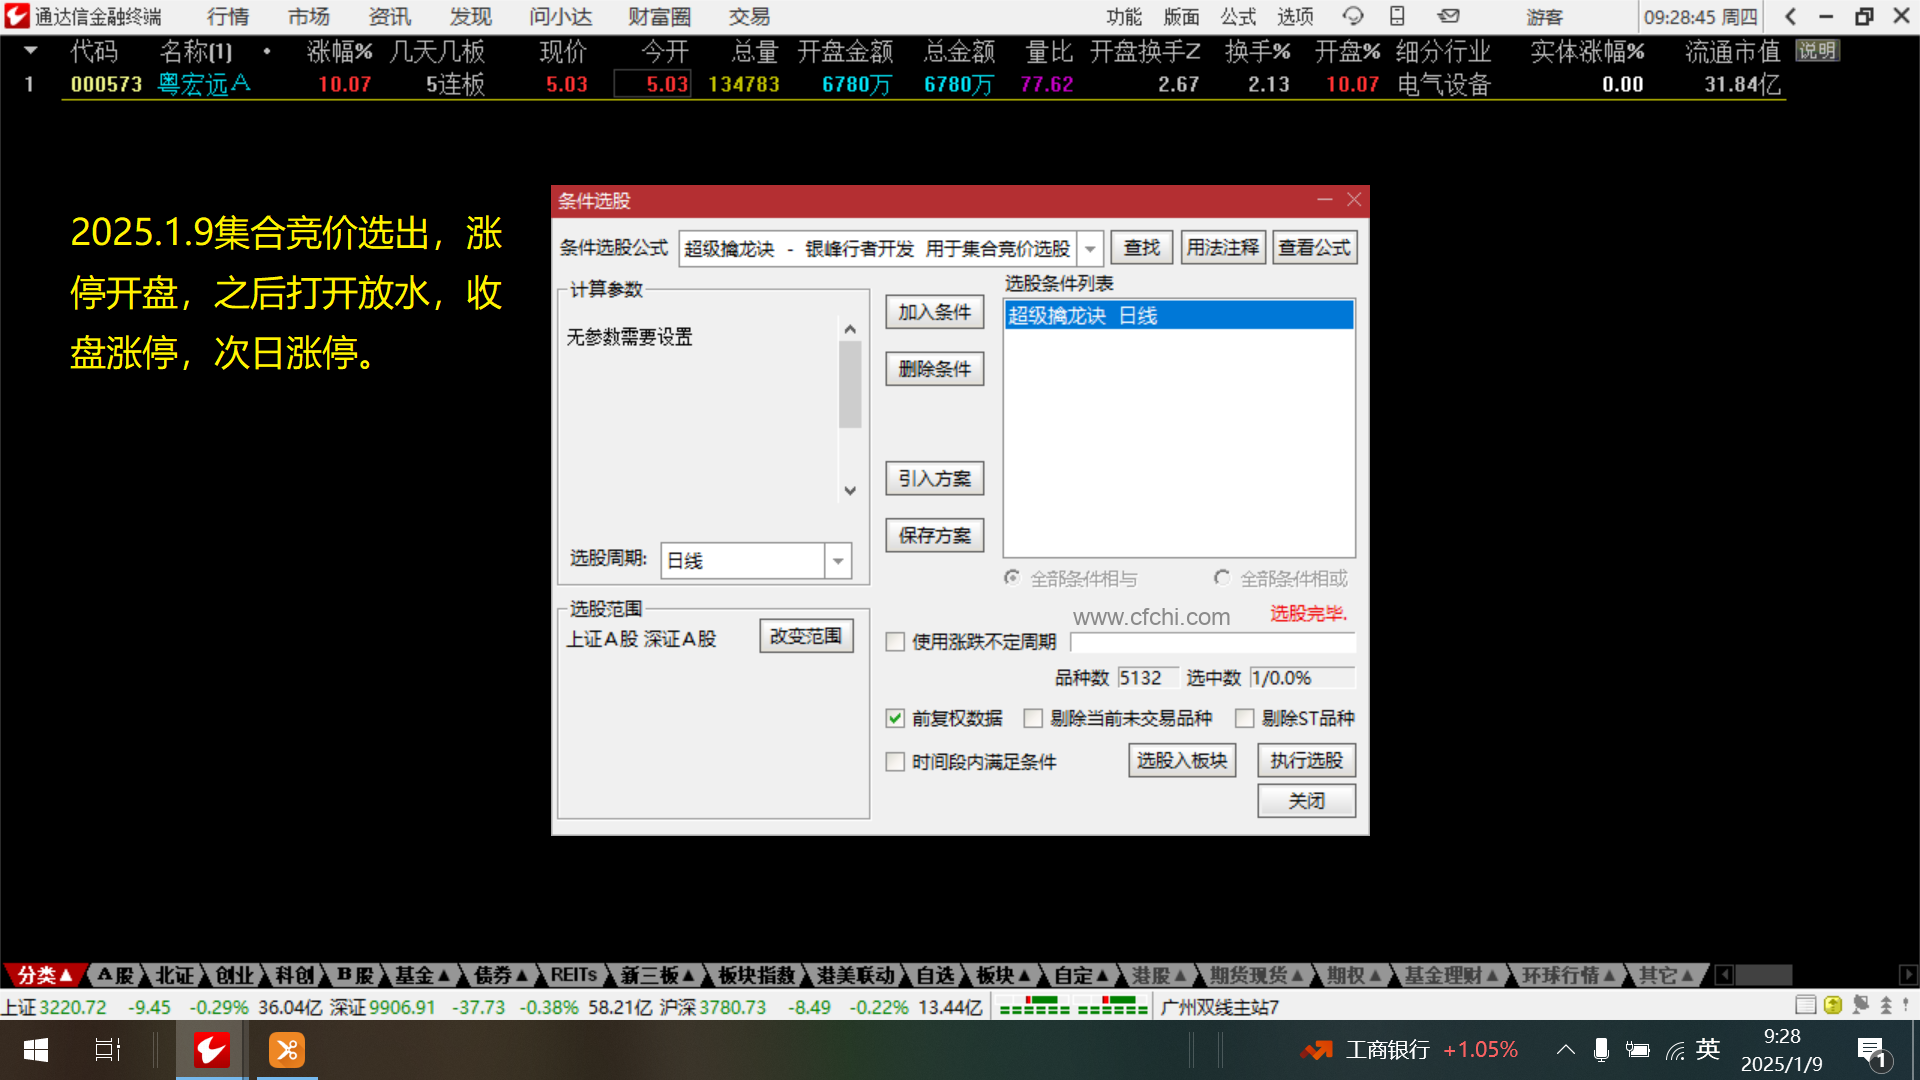
Task: Click the headset customer service icon
Action: [x=1352, y=16]
